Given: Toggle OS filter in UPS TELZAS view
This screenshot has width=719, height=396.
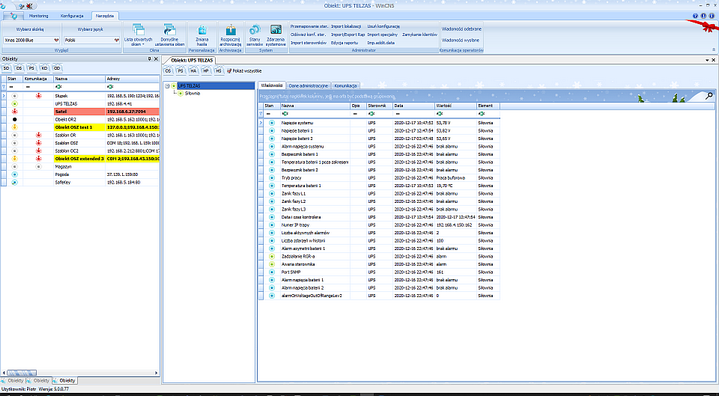Looking at the screenshot, I should point(168,71).
